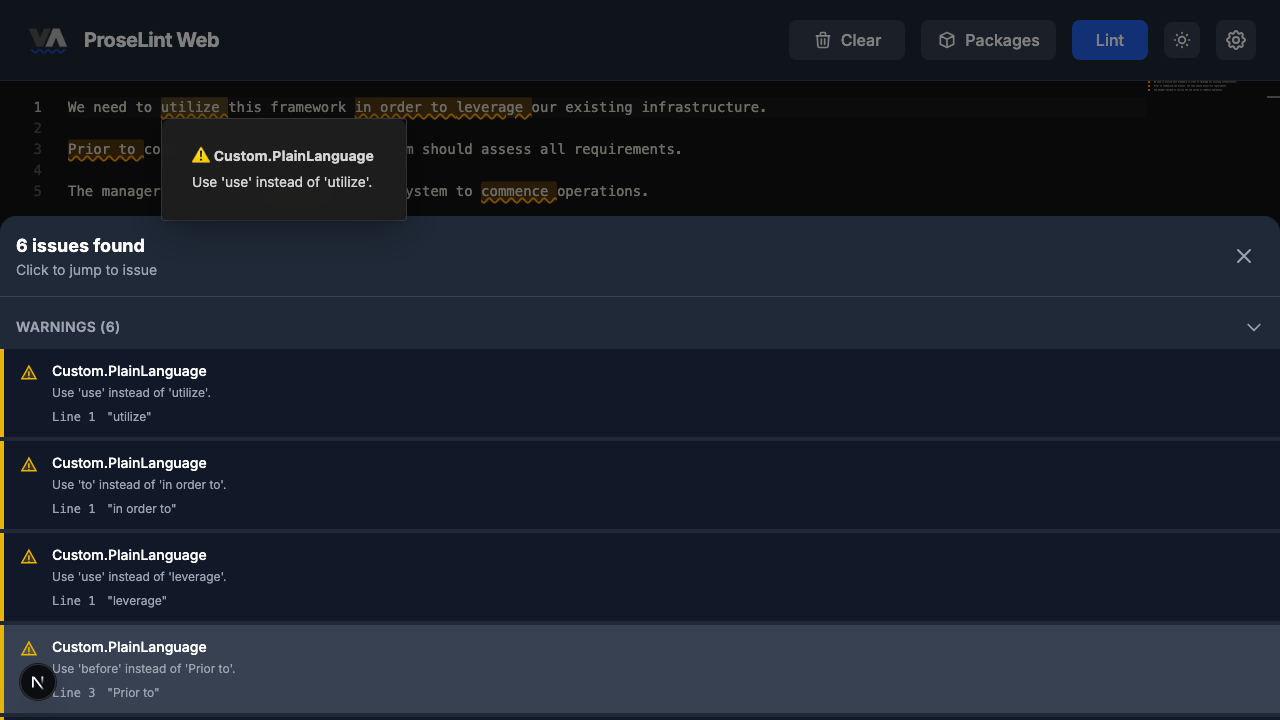Select the highlighted word 'commence' in the editor

[x=517, y=191]
